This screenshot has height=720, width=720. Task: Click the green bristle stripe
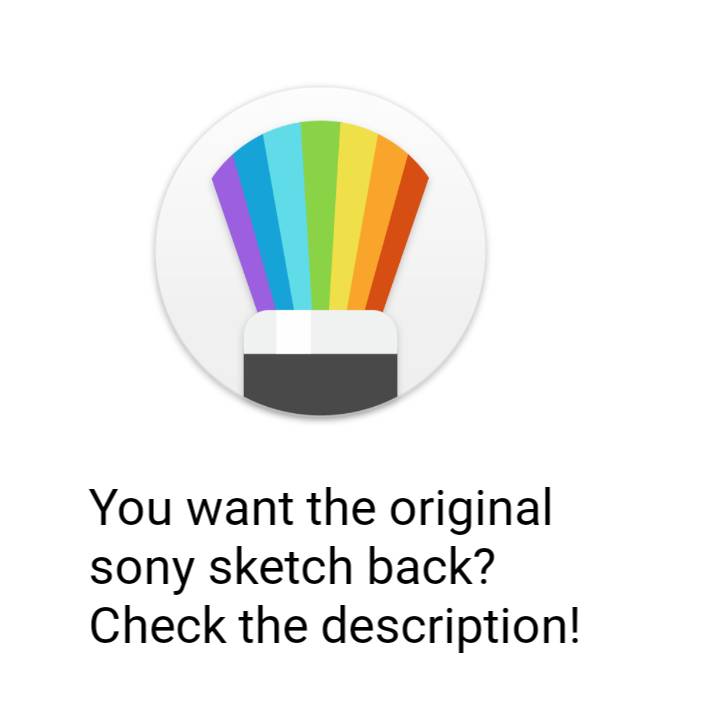pos(321,216)
